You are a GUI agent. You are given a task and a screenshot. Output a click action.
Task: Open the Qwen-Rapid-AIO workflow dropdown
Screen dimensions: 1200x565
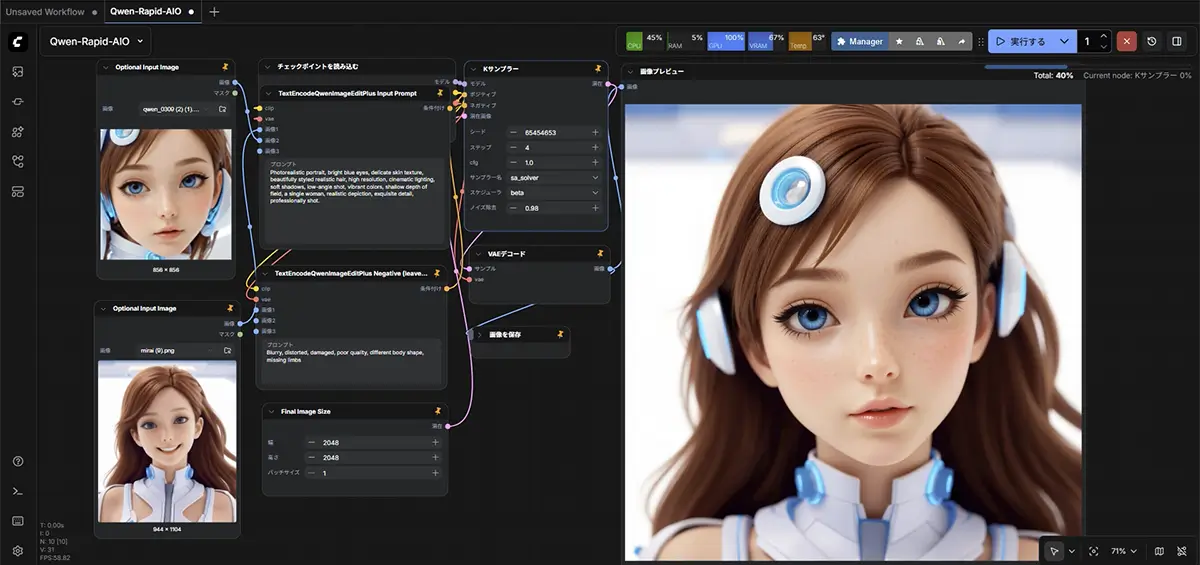pyautogui.click(x=96, y=42)
